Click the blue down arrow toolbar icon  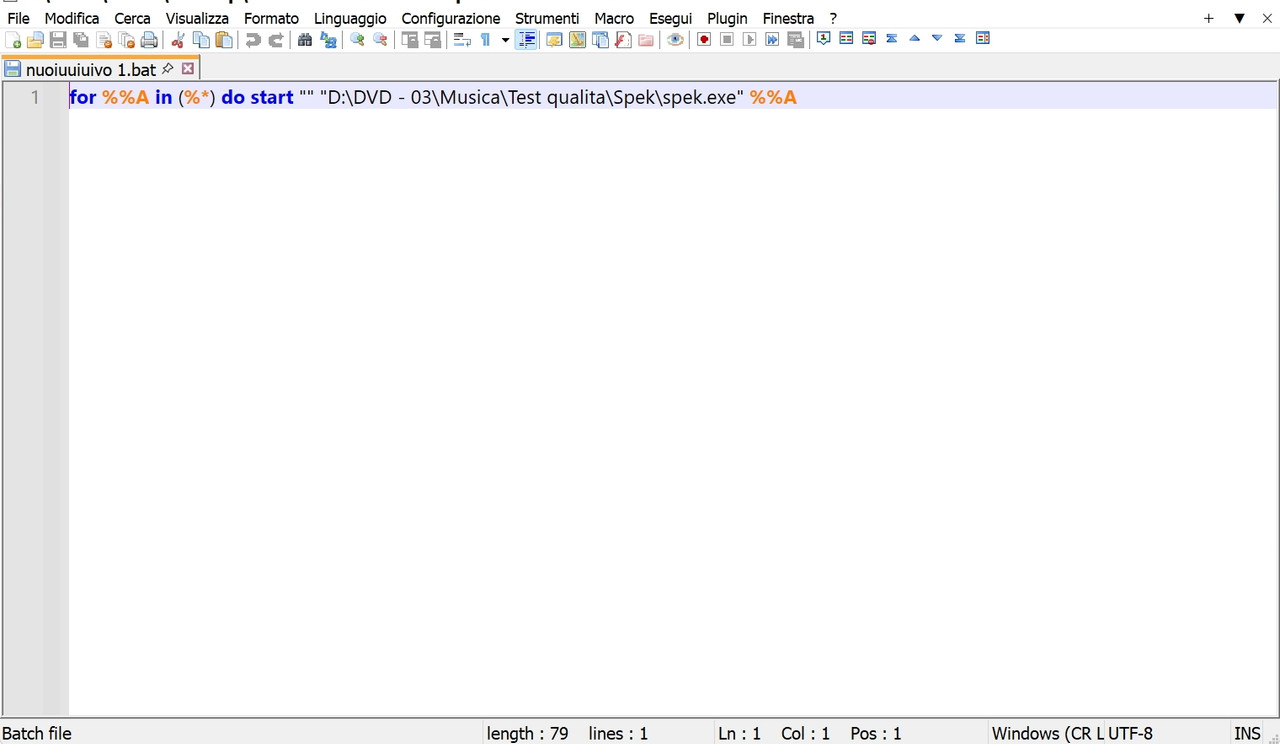pyautogui.click(x=937, y=39)
